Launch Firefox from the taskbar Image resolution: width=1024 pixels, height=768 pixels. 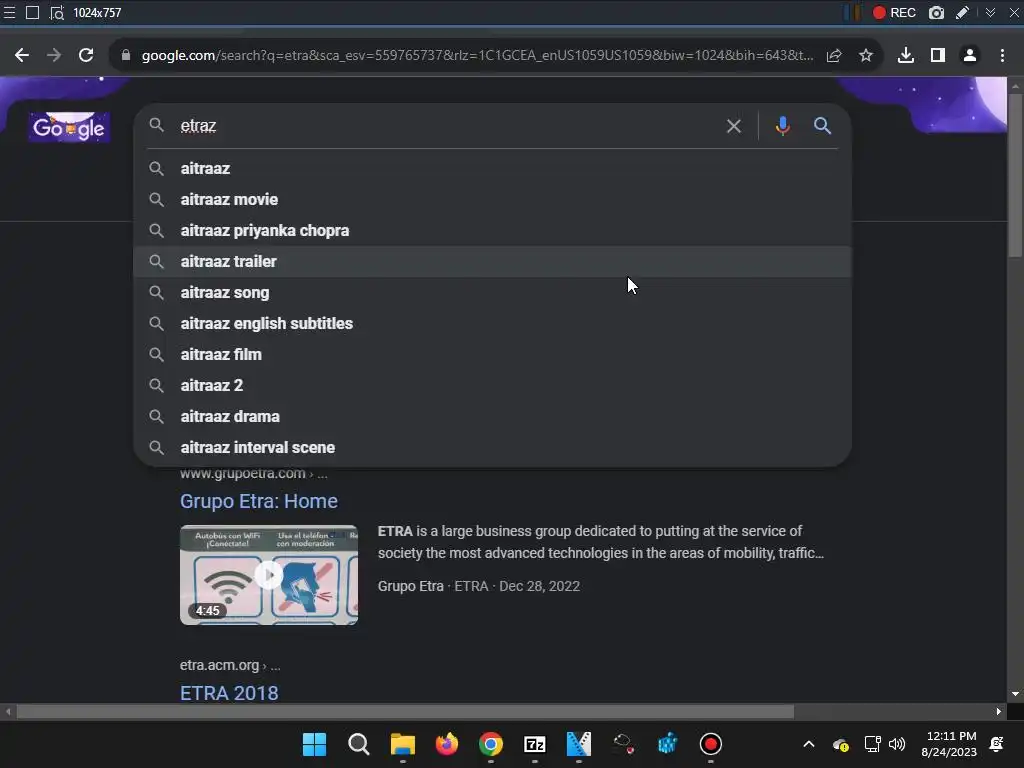pos(447,744)
